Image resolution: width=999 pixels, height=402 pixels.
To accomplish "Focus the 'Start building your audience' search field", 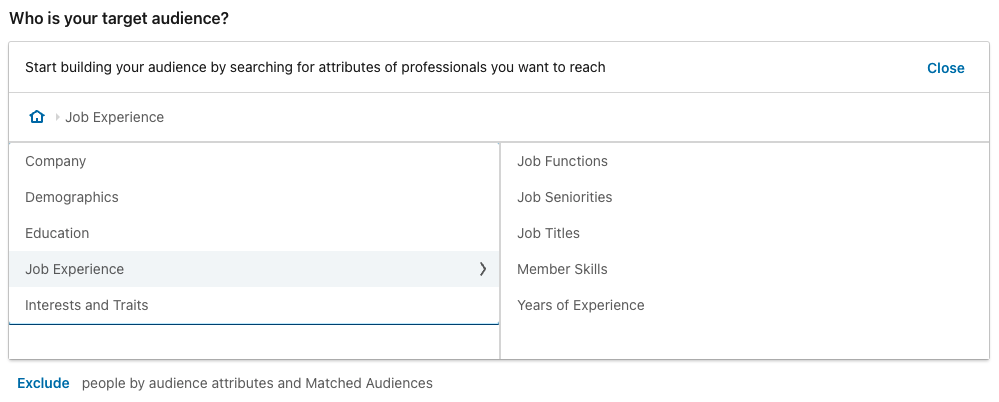I will tap(315, 68).
